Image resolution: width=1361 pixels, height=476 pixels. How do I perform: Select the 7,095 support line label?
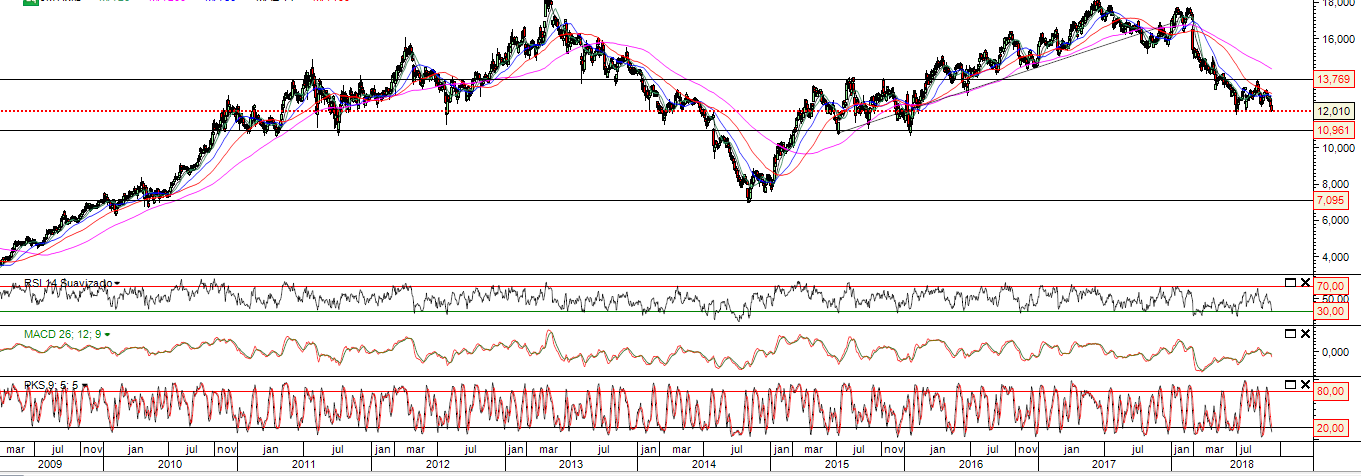(1331, 201)
